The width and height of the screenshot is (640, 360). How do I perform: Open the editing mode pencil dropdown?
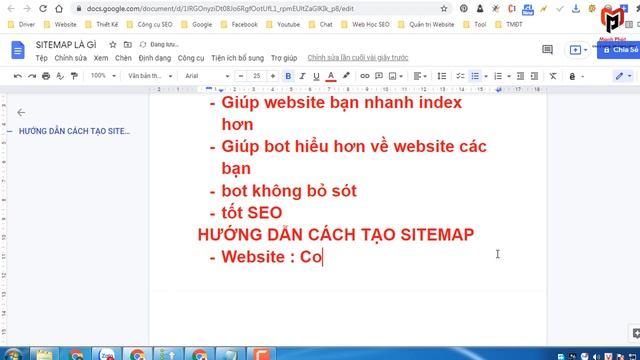pyautogui.click(x=624, y=76)
